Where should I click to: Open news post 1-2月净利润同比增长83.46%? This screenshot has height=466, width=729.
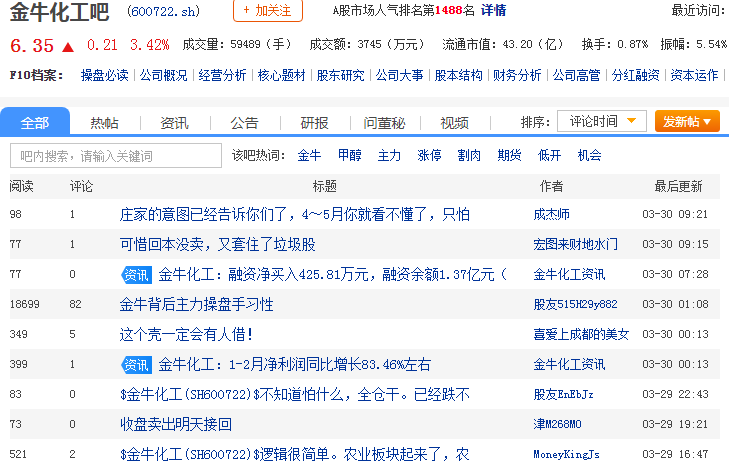tap(295, 364)
